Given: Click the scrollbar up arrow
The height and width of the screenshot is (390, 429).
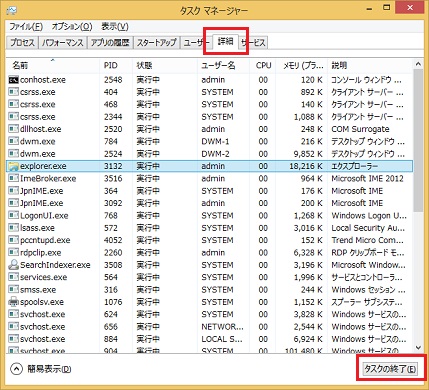Looking at the screenshot, I should (x=418, y=64).
